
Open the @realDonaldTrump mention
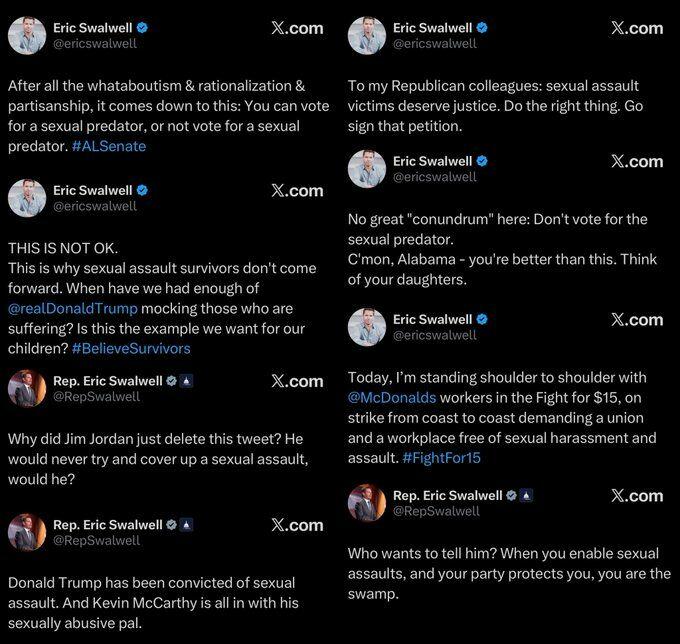pos(72,308)
